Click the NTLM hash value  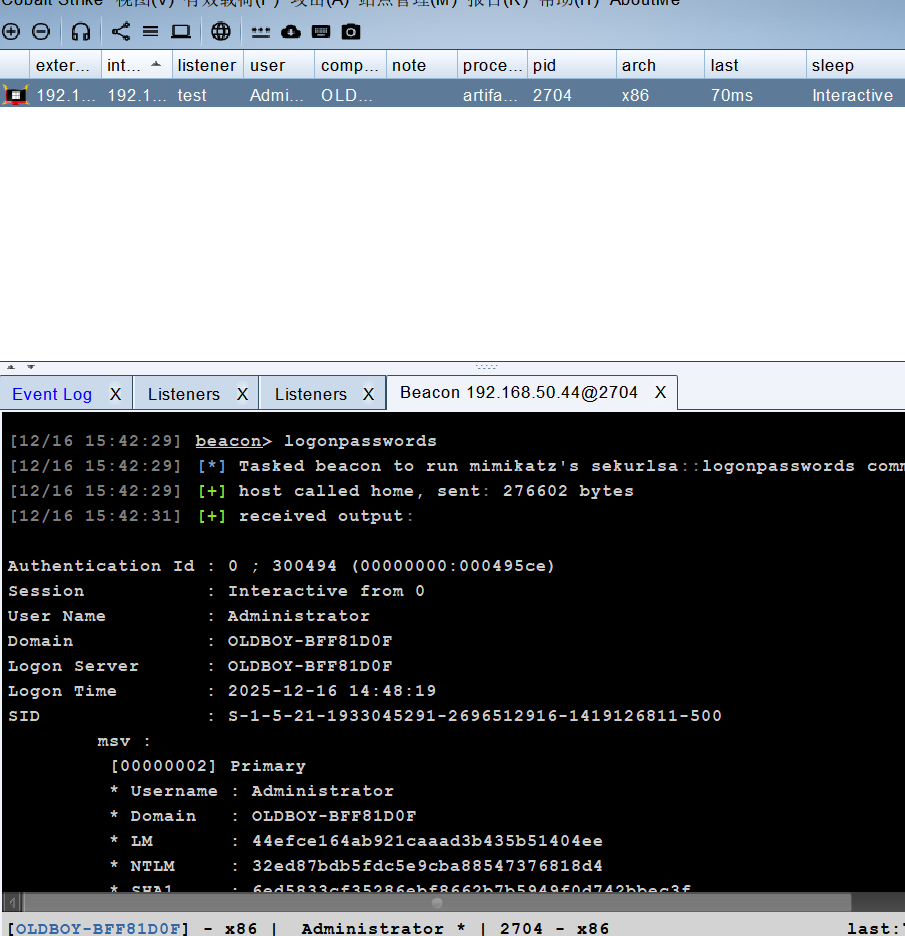427,866
